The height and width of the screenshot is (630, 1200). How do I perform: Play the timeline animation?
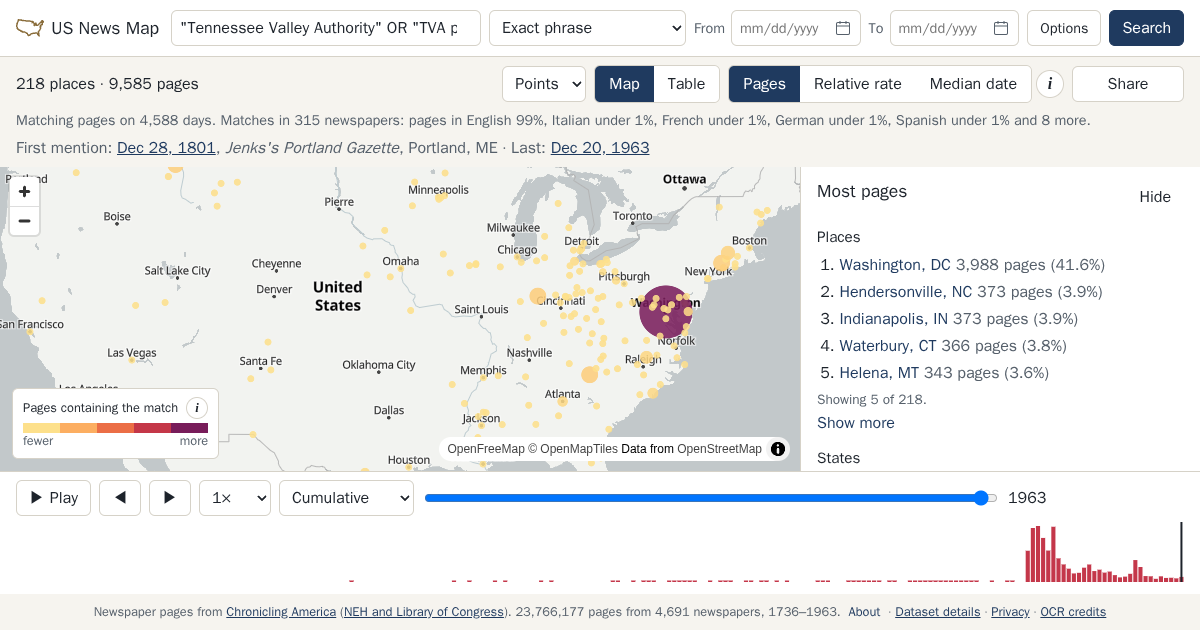pos(54,498)
